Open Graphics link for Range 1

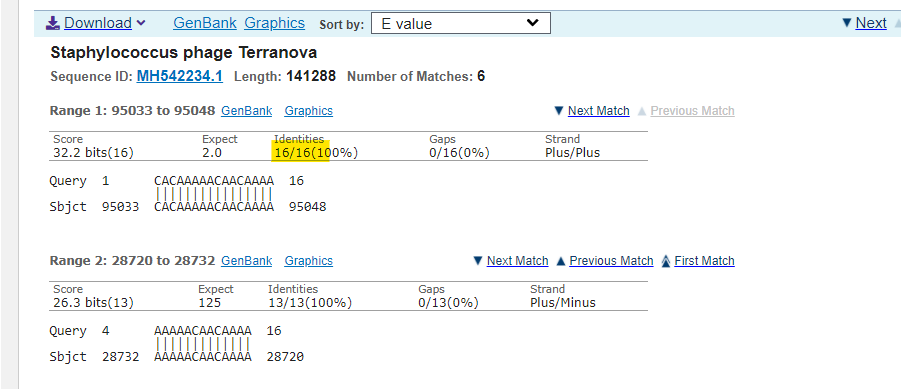click(x=309, y=111)
